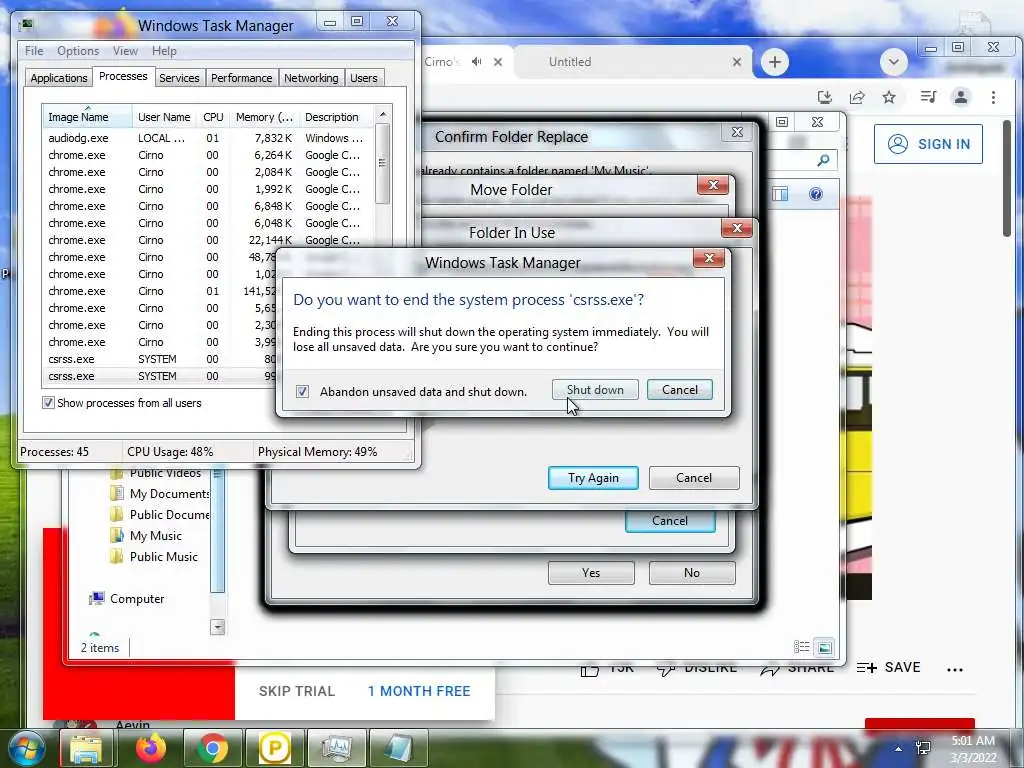The width and height of the screenshot is (1024, 768).
Task: Sort processes by CPU column
Action: coord(213,117)
